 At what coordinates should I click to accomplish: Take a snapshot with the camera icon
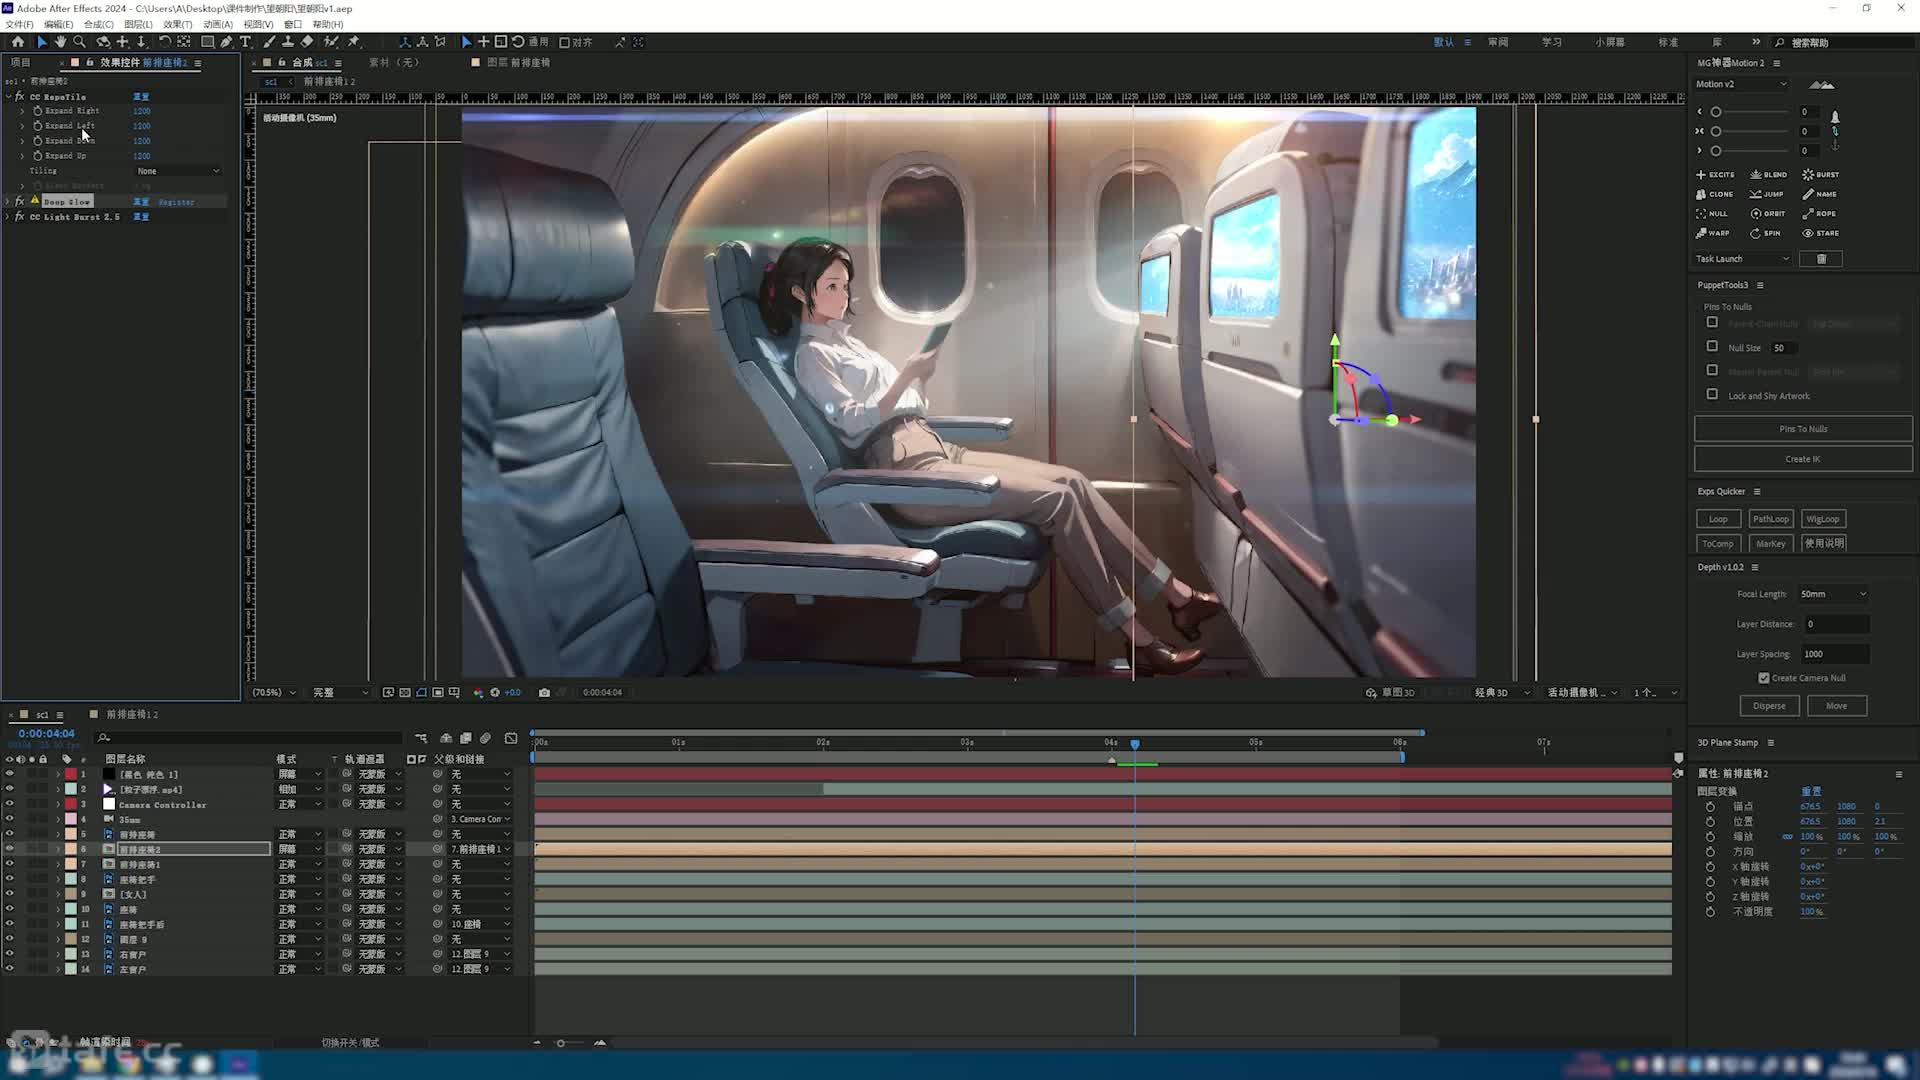(544, 692)
